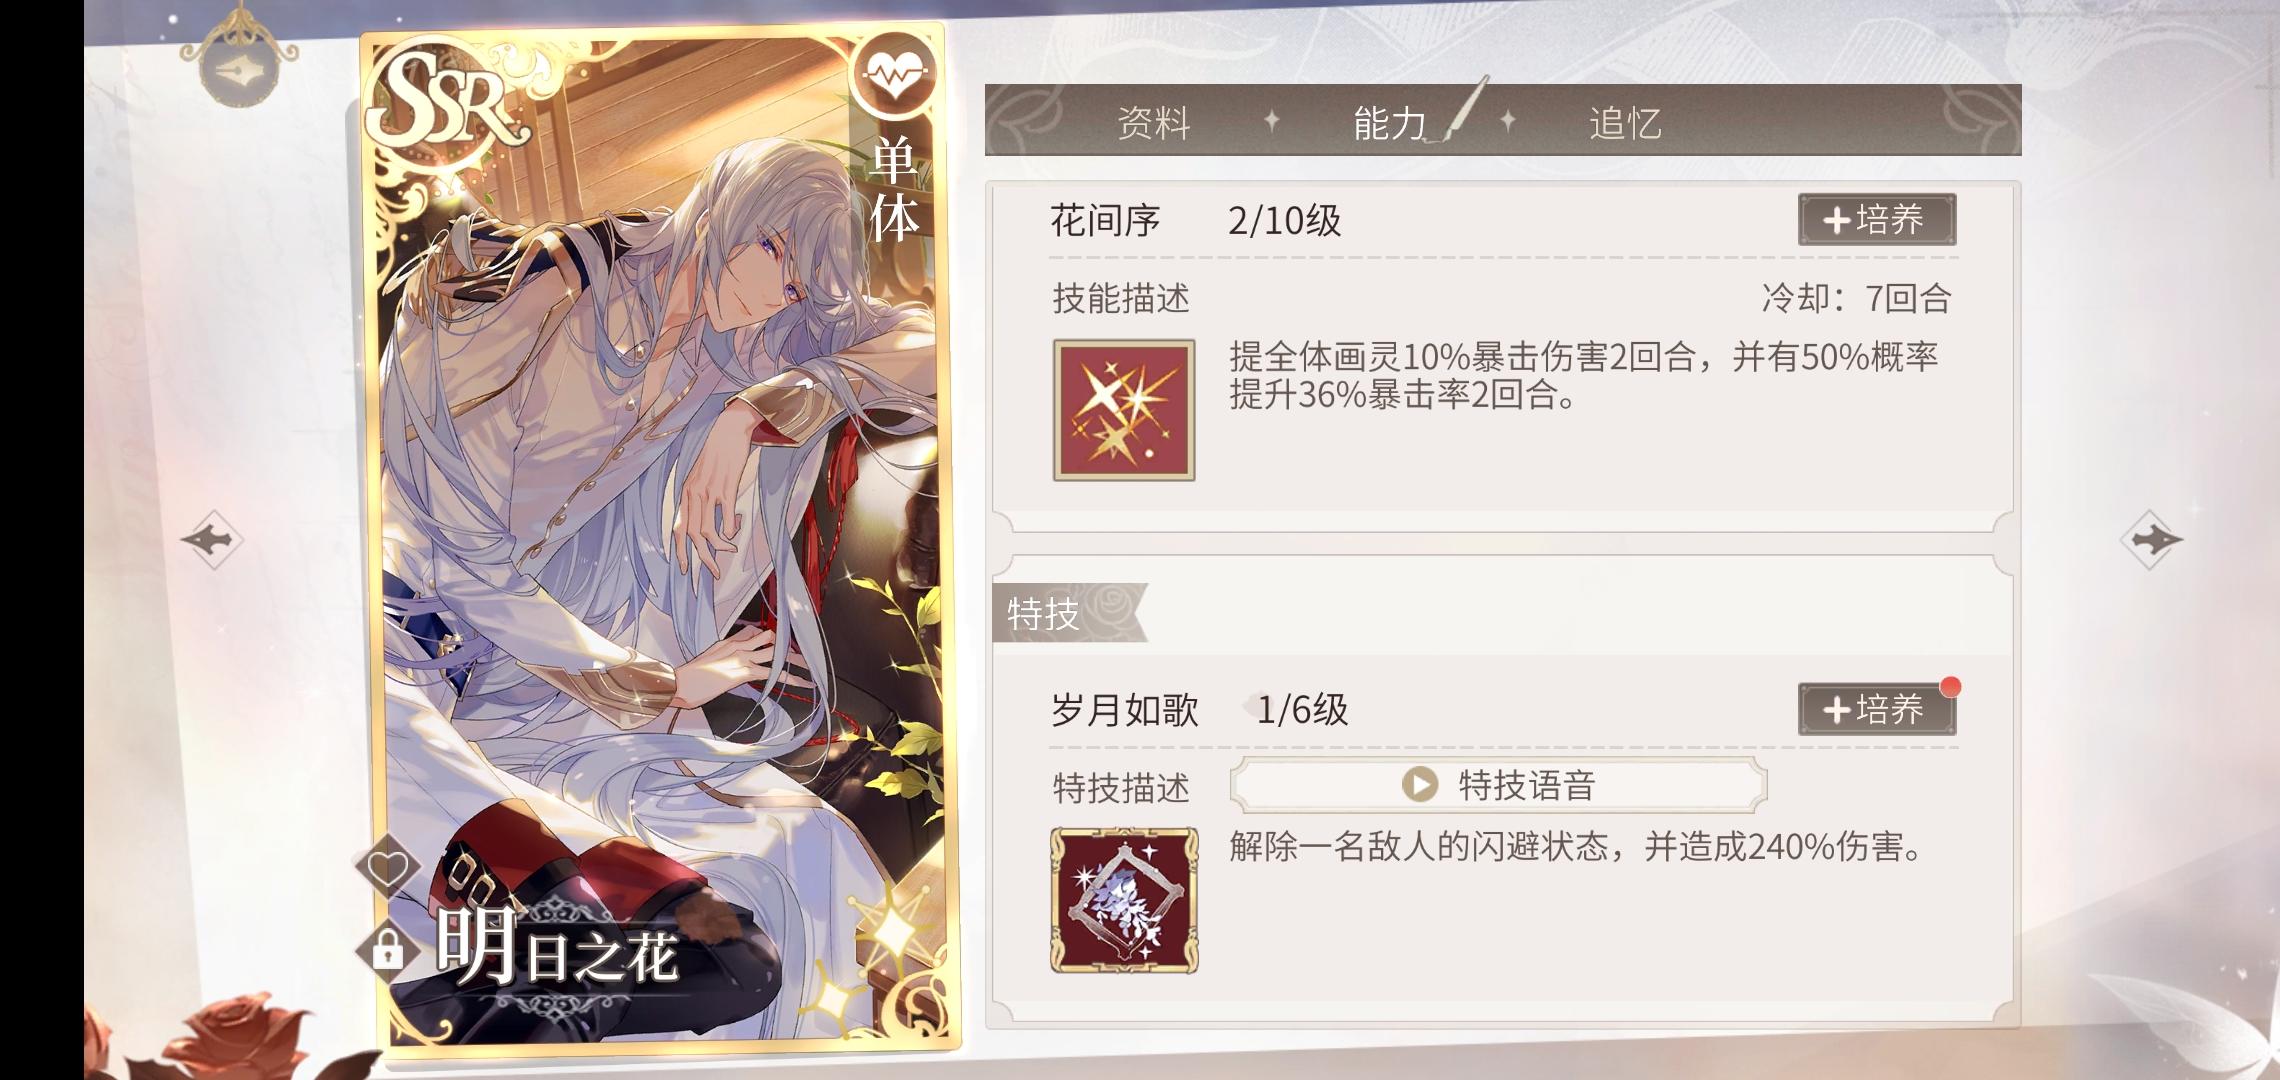
Task: Open the 岁月如歌 special skill icon
Action: pyautogui.click(x=1124, y=900)
